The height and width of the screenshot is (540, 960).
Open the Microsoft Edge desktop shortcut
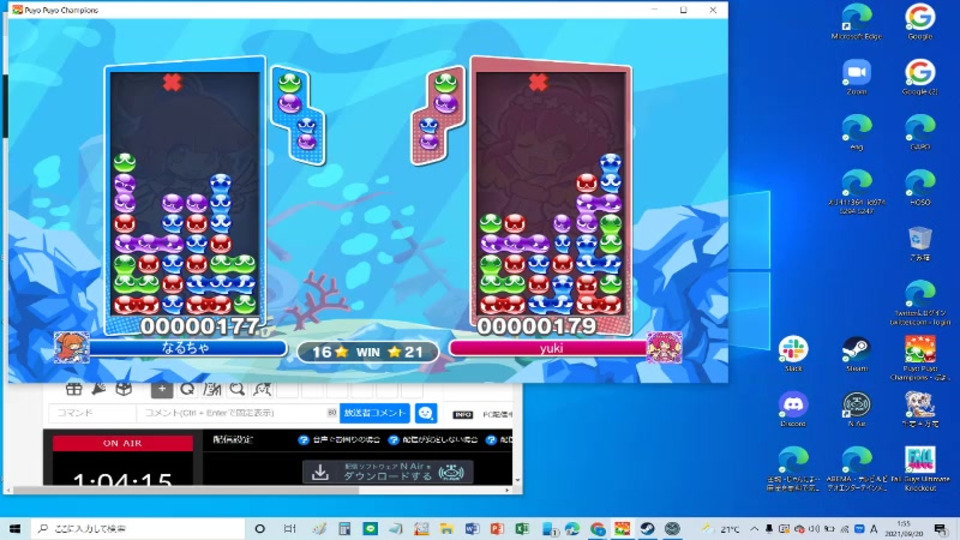click(857, 22)
